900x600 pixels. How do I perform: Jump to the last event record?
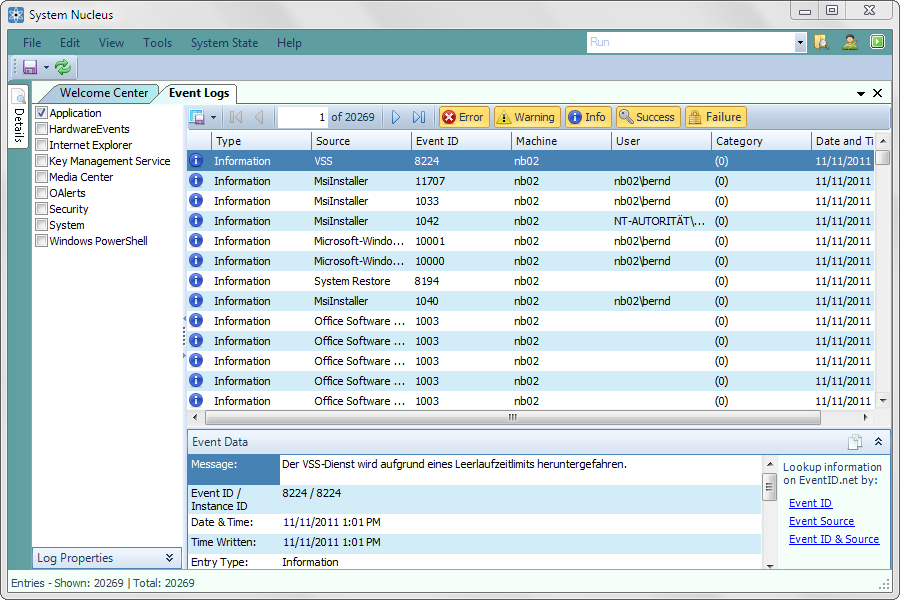[x=418, y=116]
